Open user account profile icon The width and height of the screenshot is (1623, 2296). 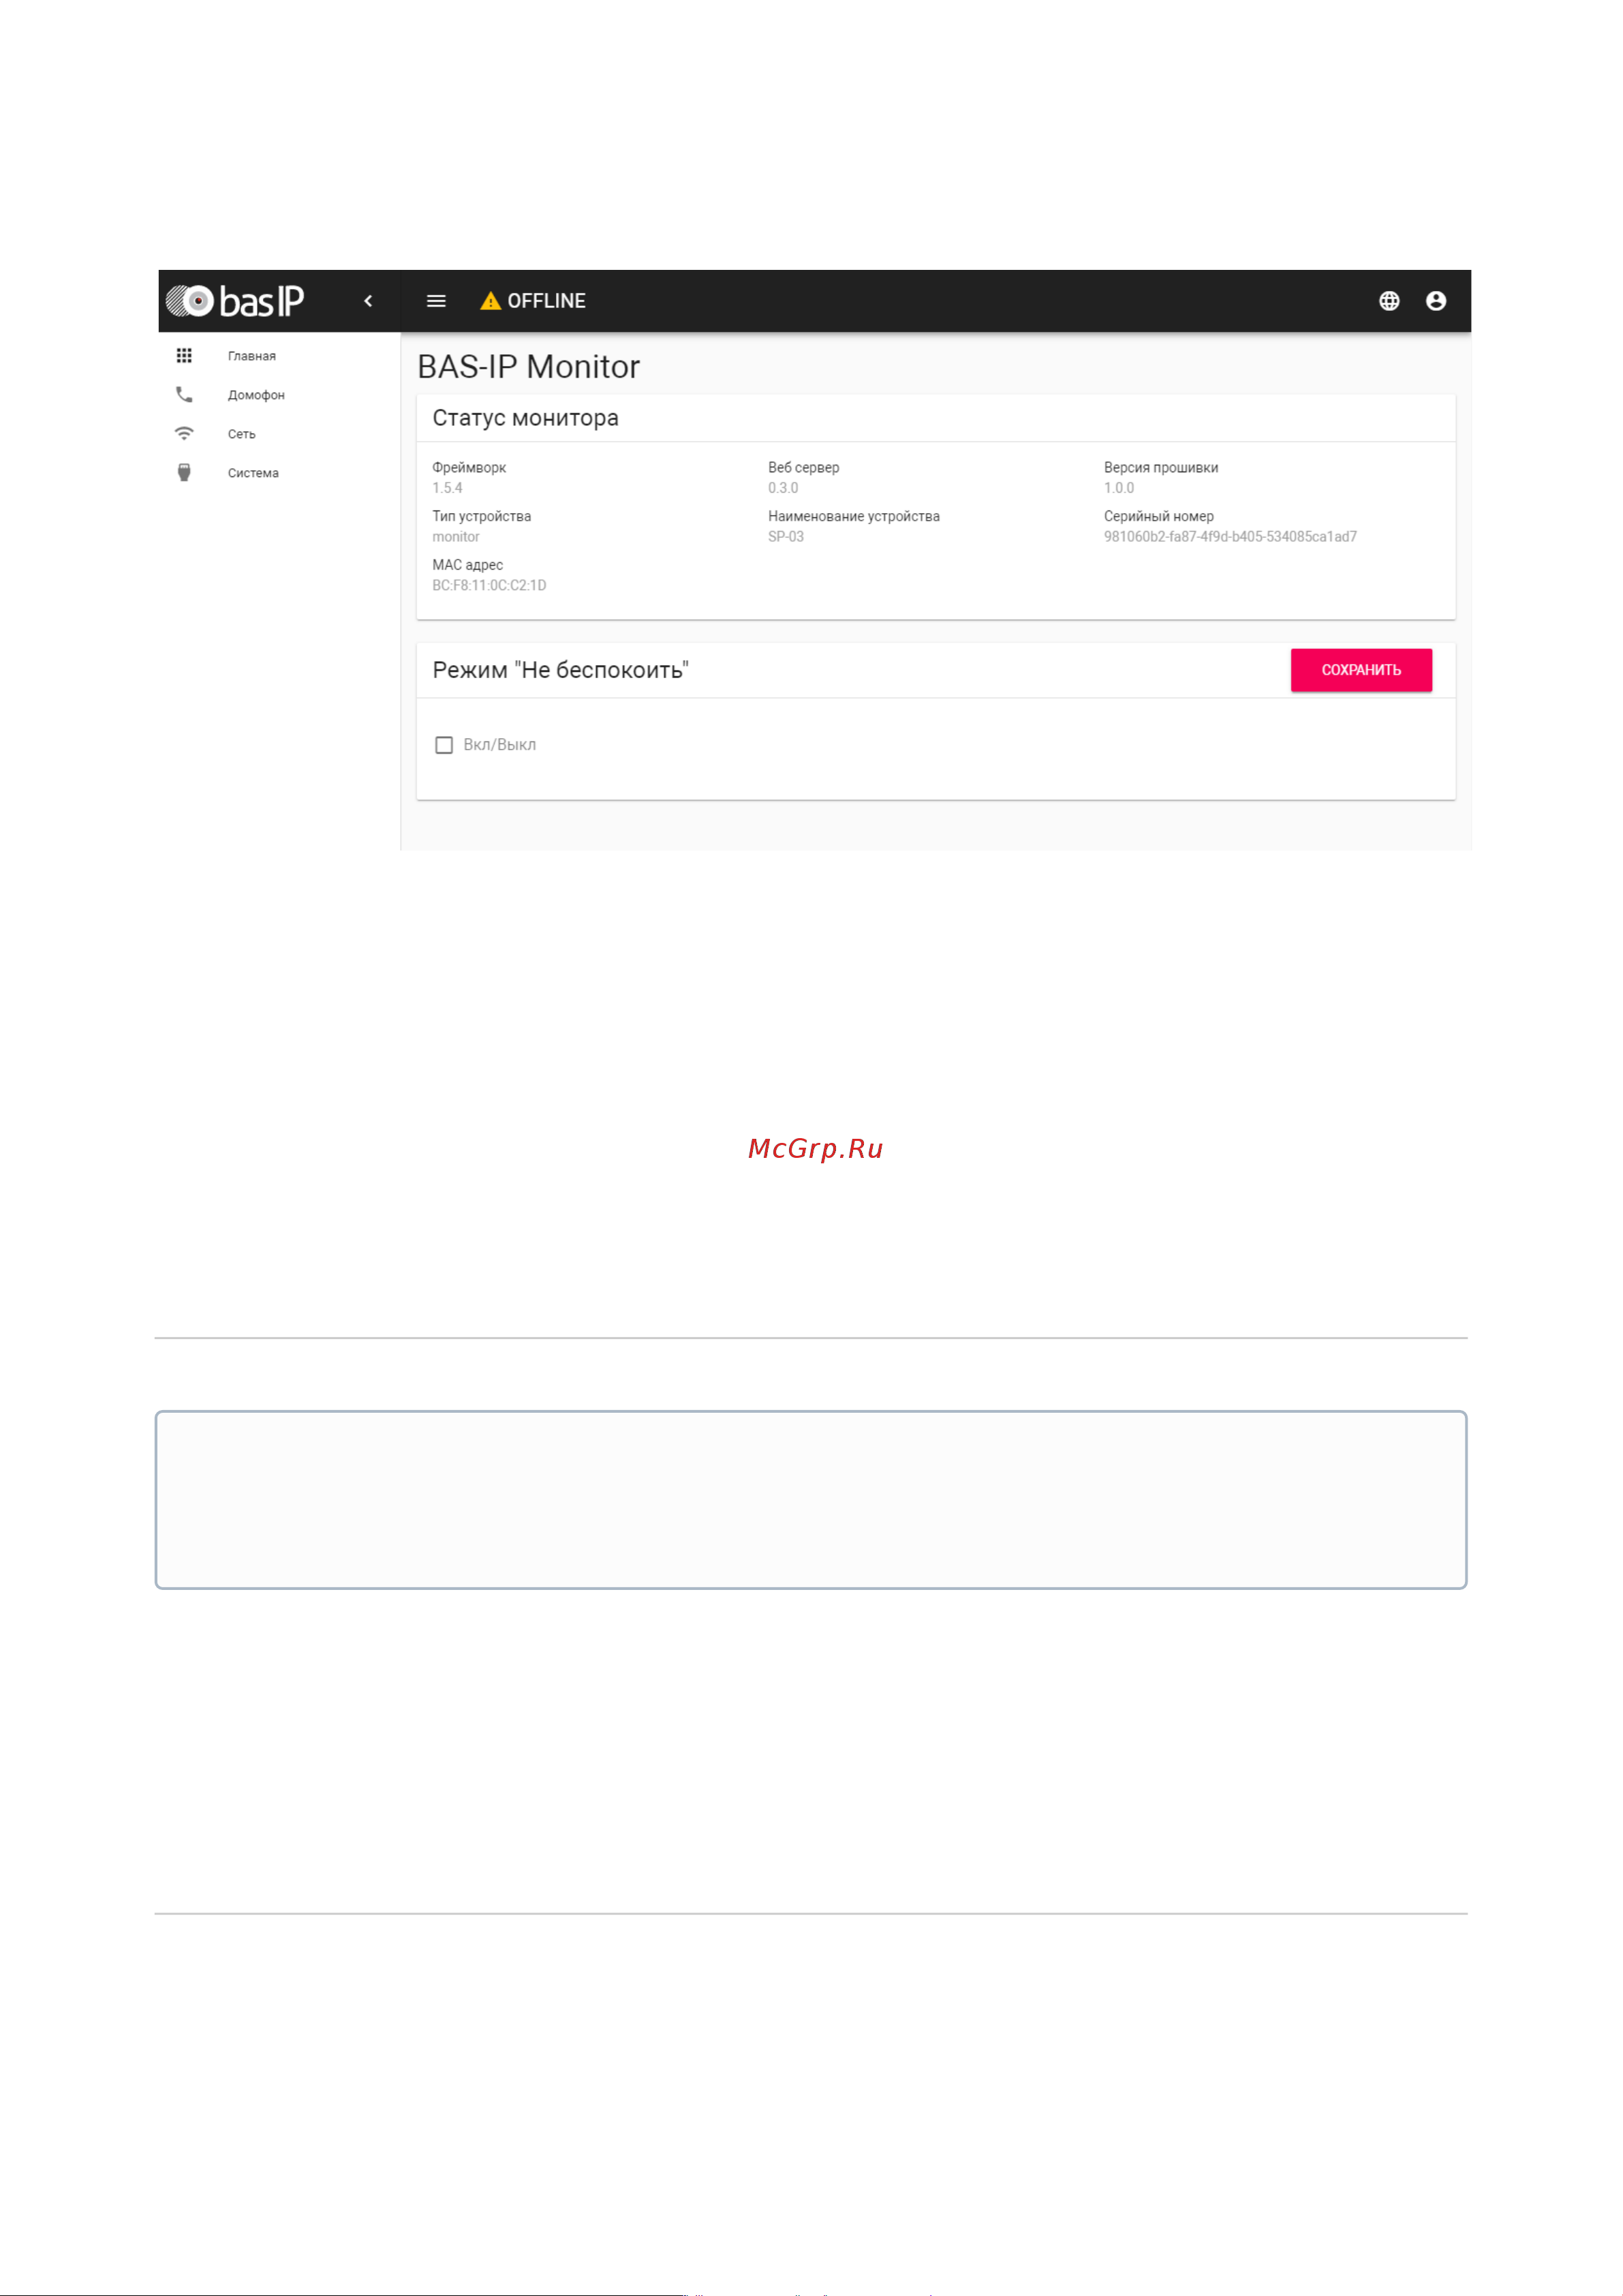pos(1435,301)
